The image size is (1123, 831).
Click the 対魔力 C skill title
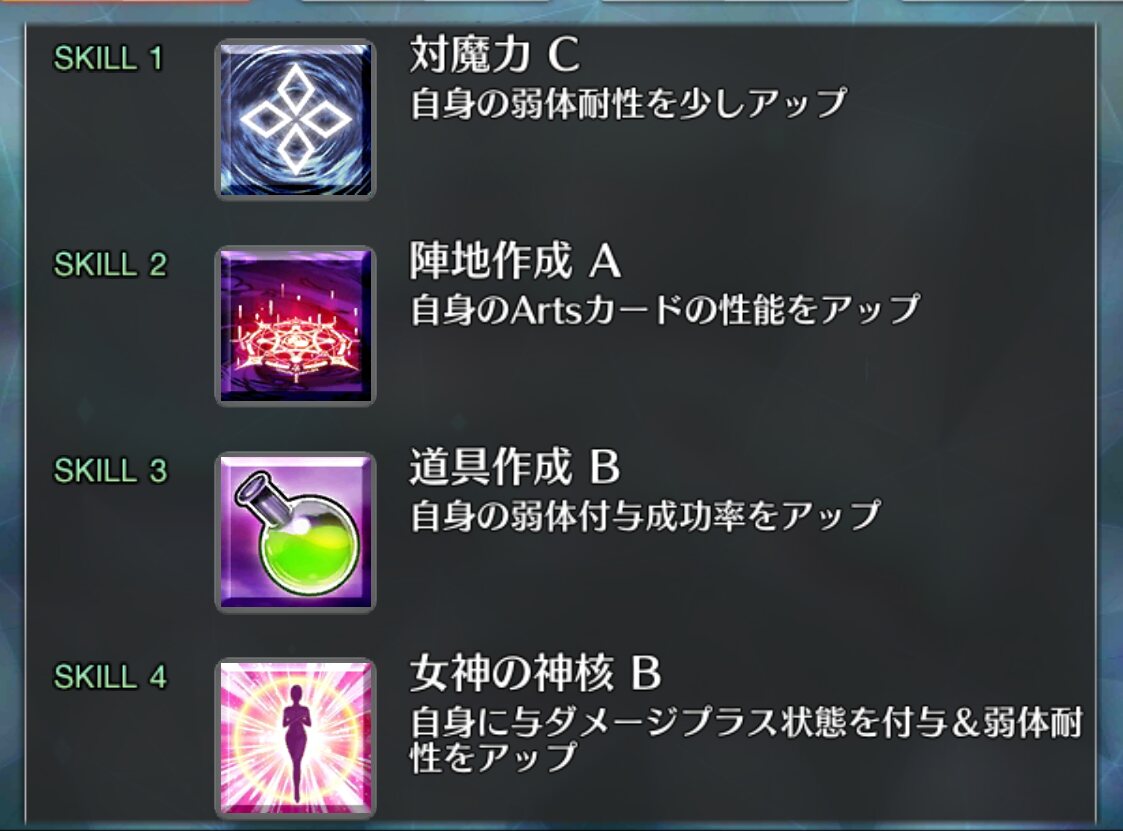(494, 54)
